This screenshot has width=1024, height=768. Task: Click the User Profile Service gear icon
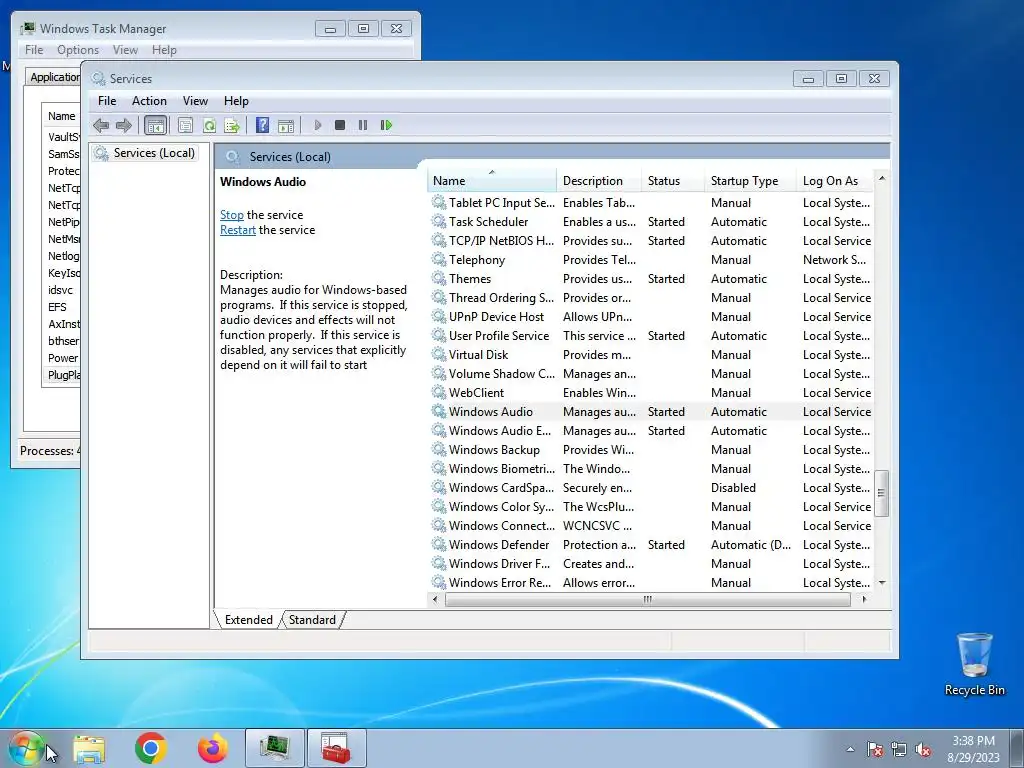click(x=439, y=336)
